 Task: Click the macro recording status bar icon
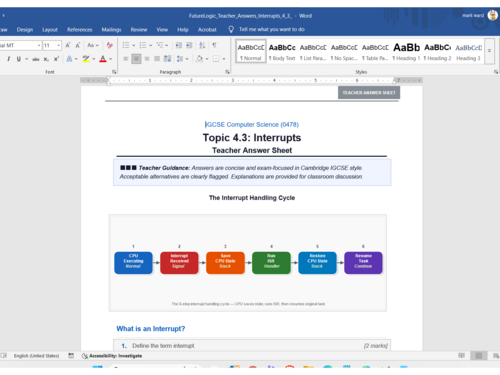[x=71, y=356]
